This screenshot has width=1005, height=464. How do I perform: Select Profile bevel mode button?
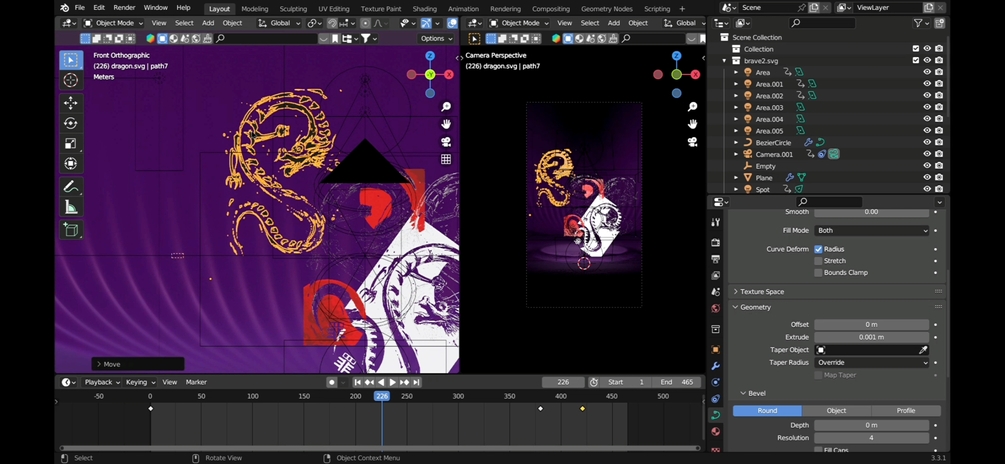(906, 410)
